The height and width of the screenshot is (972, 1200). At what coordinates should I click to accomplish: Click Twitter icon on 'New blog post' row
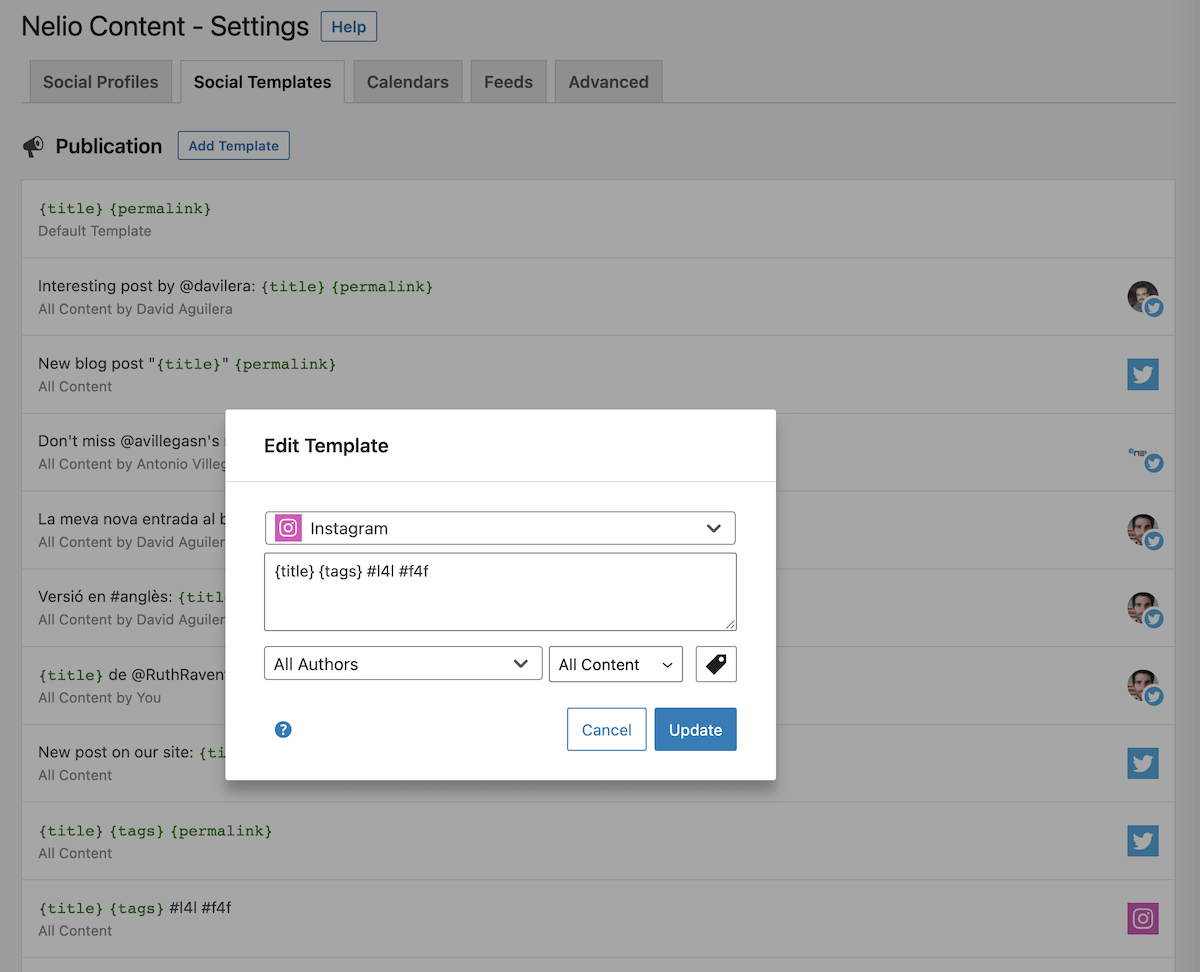point(1143,374)
